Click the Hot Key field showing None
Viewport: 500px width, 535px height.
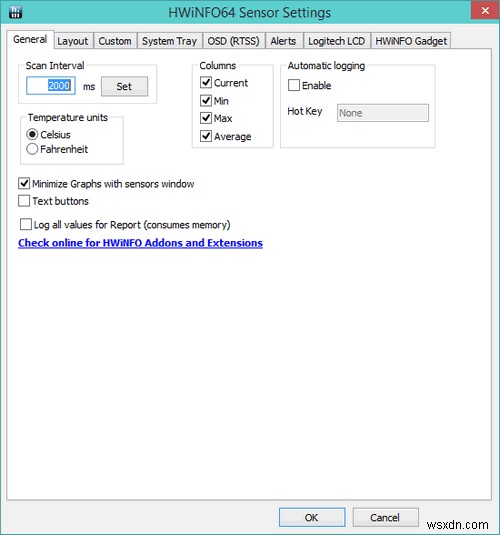383,113
